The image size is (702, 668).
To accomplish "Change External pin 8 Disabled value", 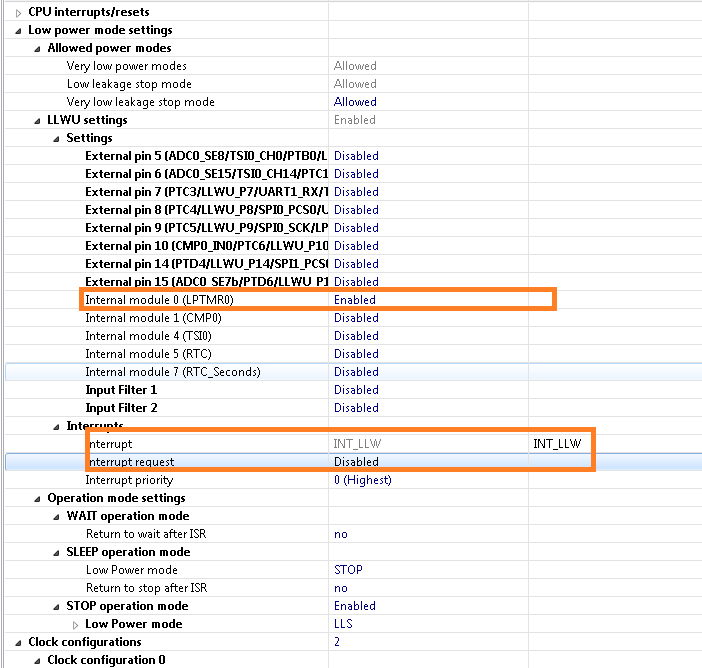I will tap(356, 210).
